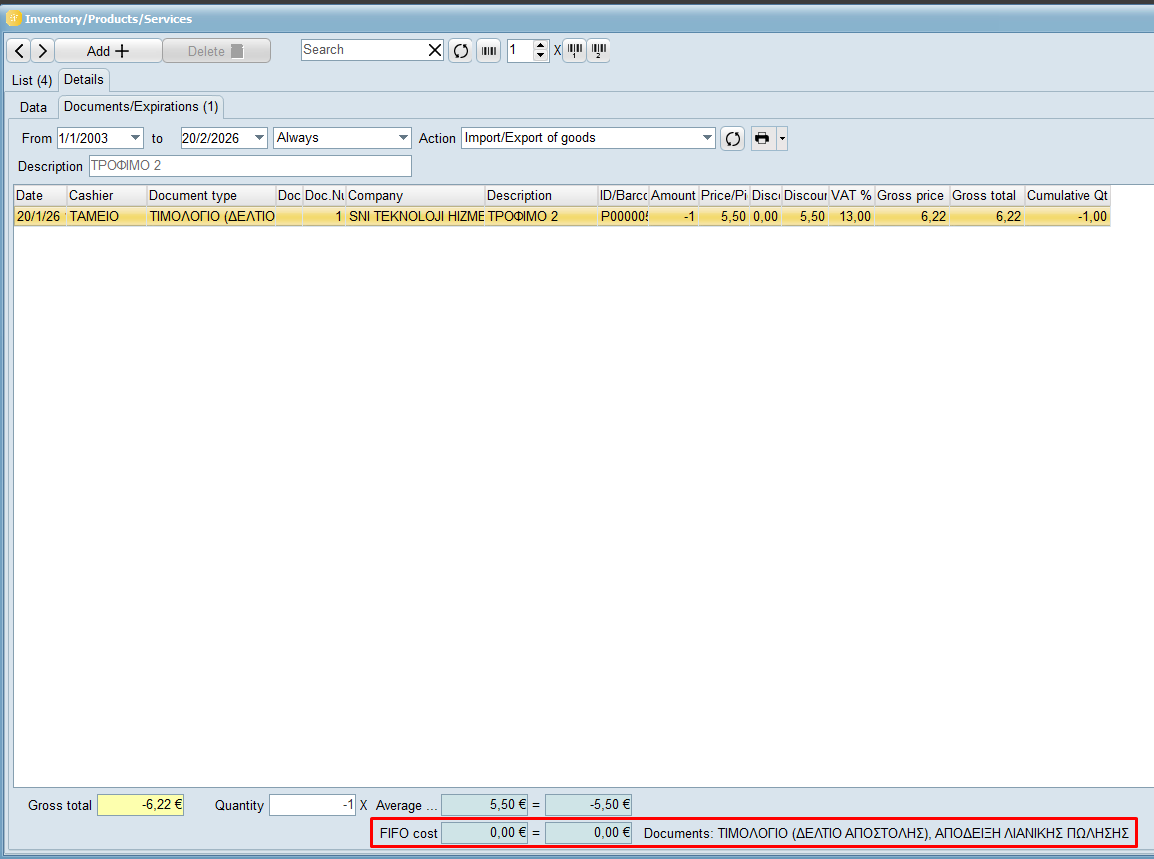Refresh the search results
Screen dimensions: 1154x859
460,51
